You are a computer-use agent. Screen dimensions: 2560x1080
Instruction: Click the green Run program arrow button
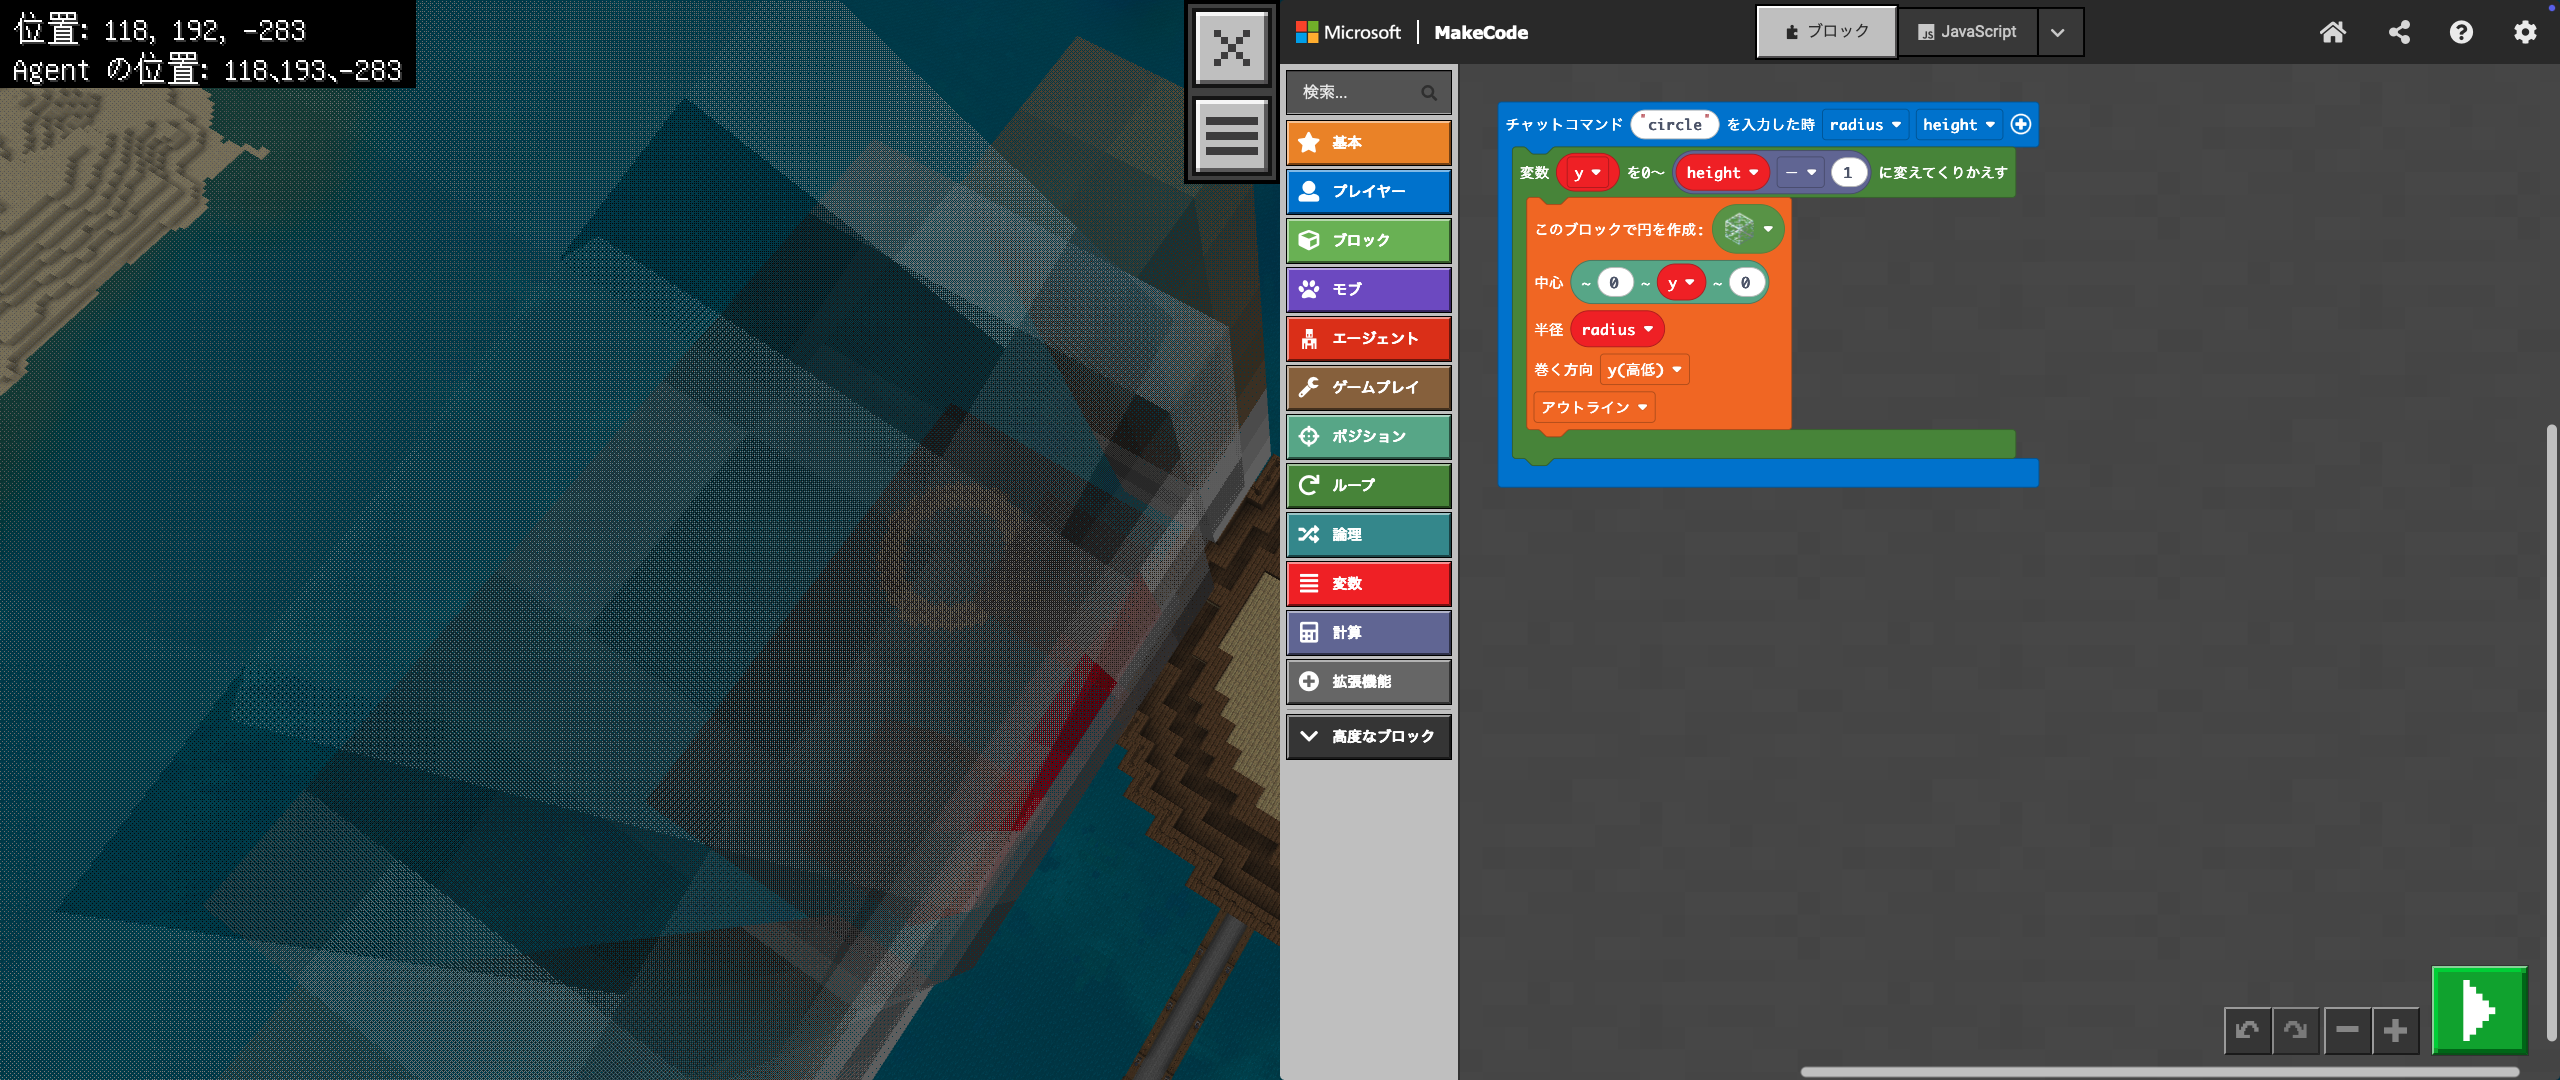[x=2479, y=1010]
